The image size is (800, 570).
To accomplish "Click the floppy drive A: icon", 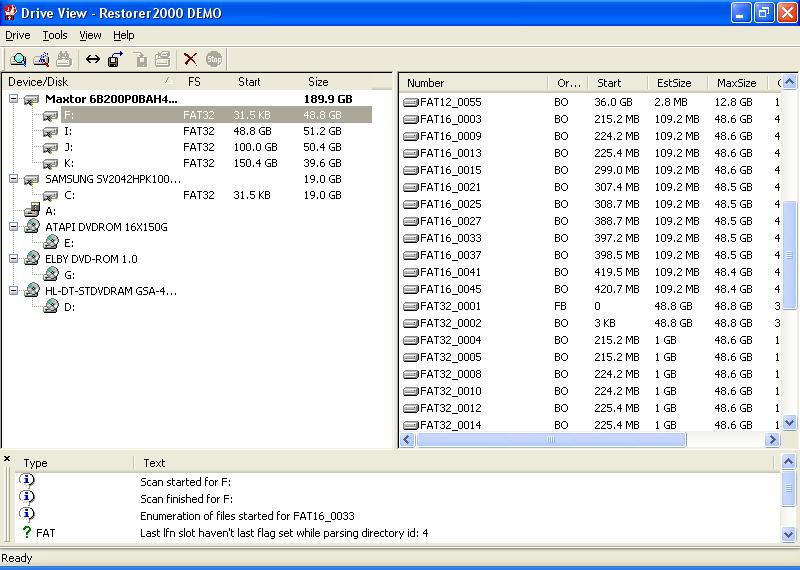I will pos(32,209).
